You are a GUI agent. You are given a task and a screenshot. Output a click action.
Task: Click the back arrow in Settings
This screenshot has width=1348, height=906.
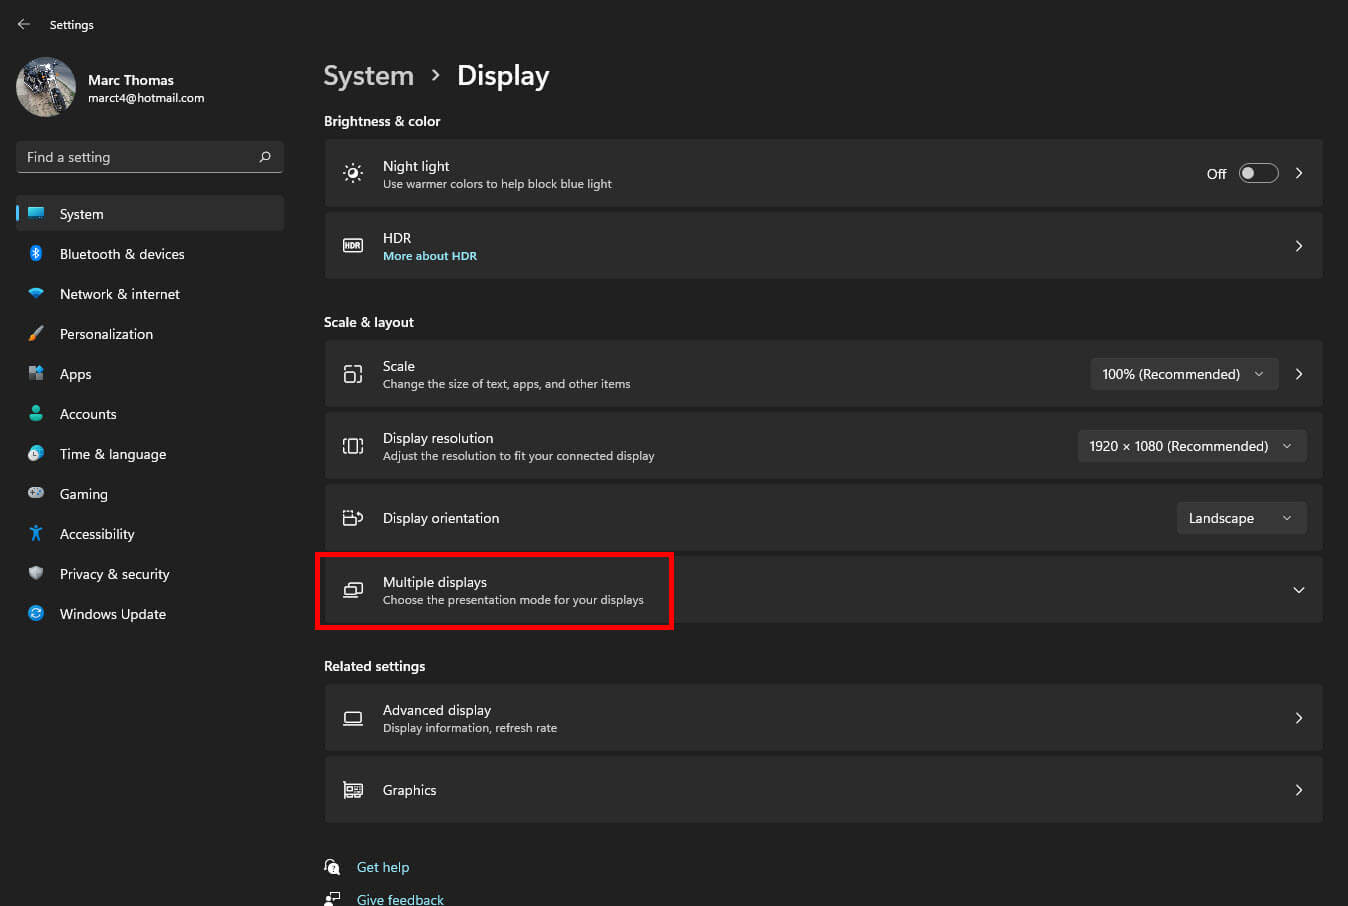point(24,24)
